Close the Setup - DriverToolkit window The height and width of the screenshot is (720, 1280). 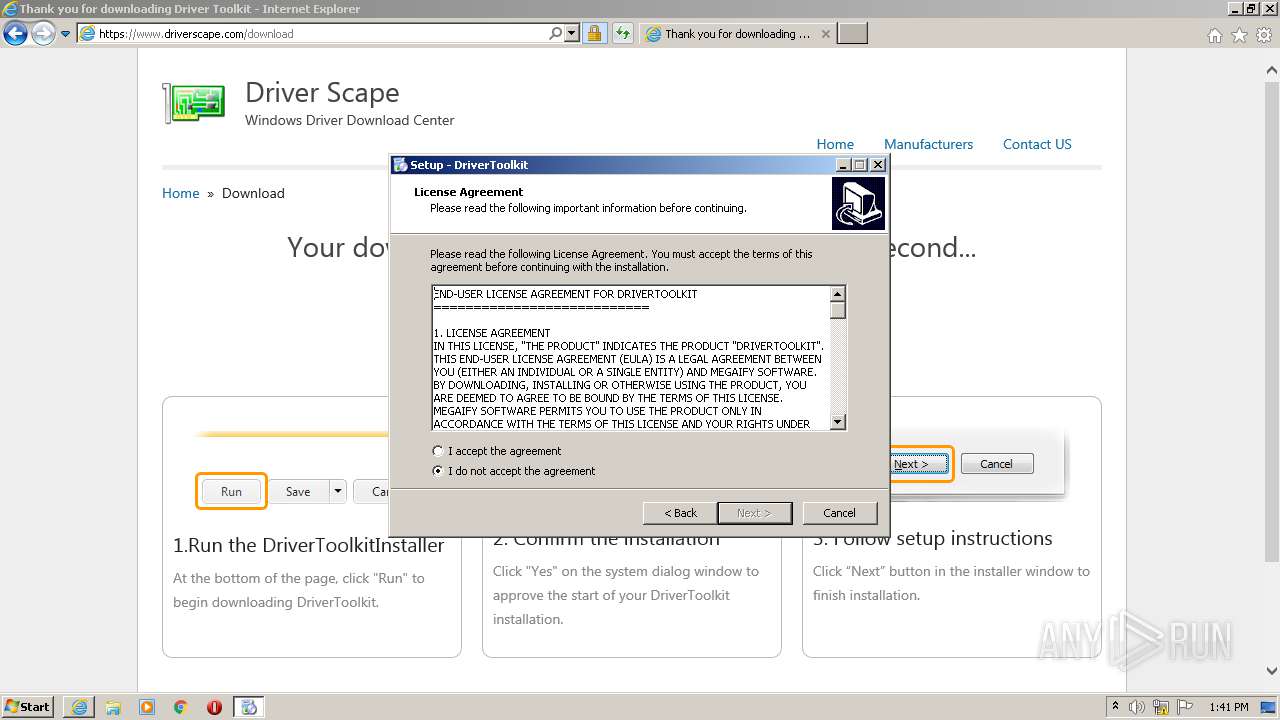(x=877, y=165)
